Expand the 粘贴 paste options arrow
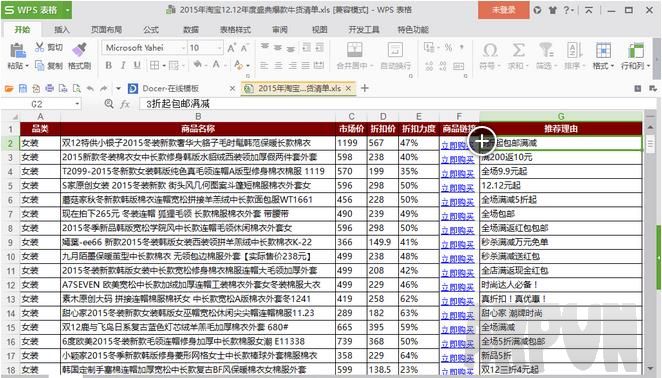 pos(27,66)
